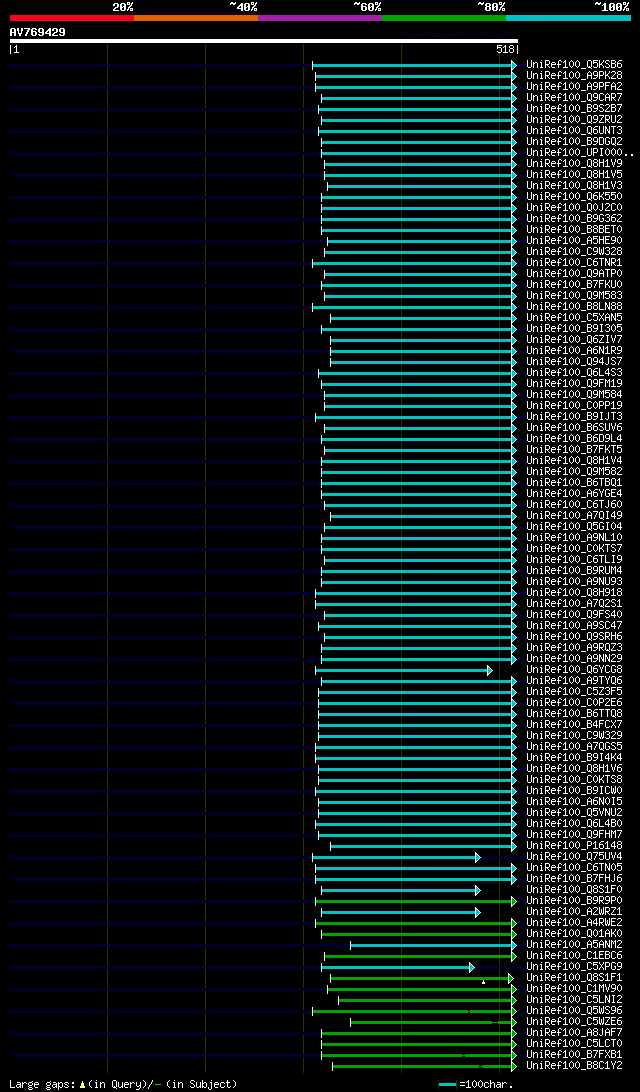Select UniRef100_Q8H1V4 hit
The image size is (640, 1092).
(575, 460)
